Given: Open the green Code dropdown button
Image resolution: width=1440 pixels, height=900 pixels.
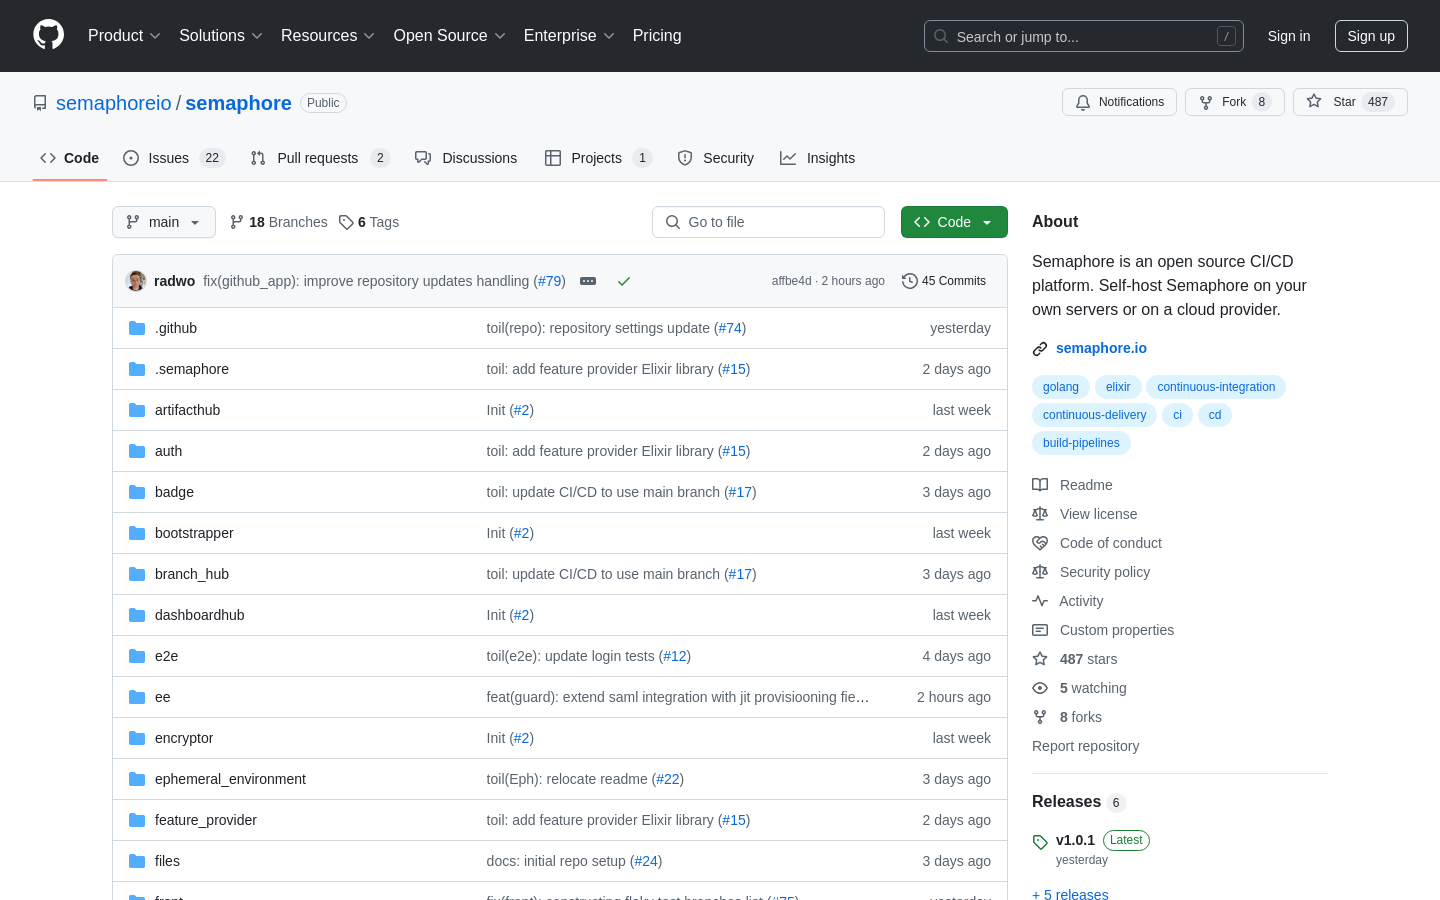Looking at the screenshot, I should [x=954, y=222].
